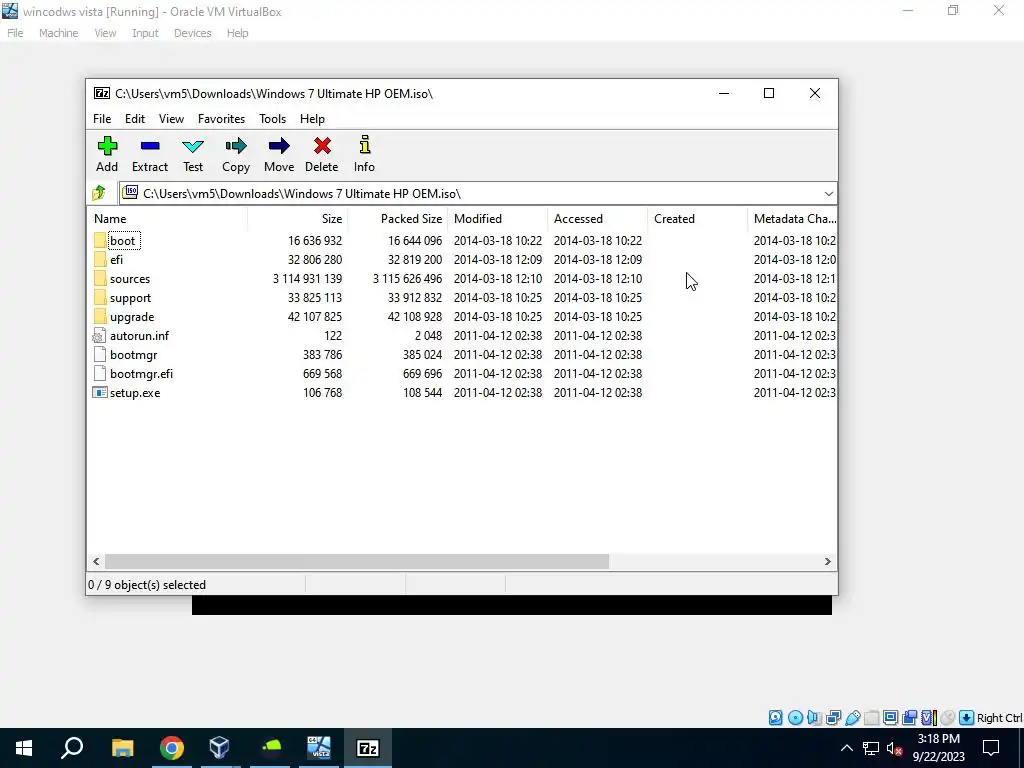The image size is (1024, 768).
Task: Open the Favorites menu
Action: pos(221,119)
